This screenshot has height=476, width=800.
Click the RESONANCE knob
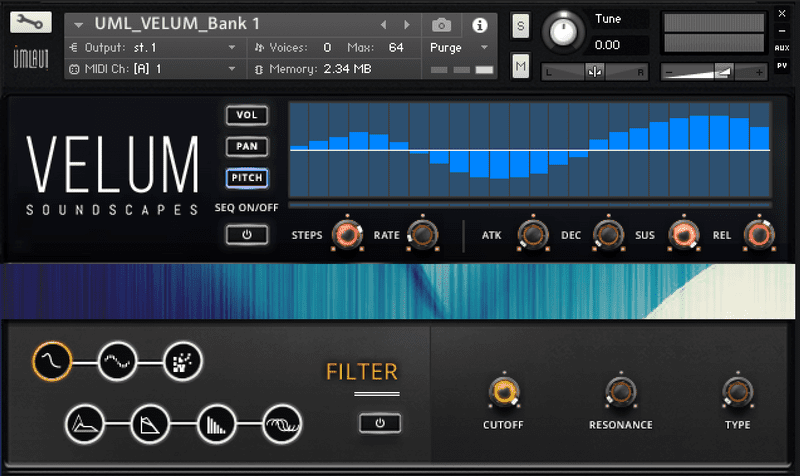(621, 392)
